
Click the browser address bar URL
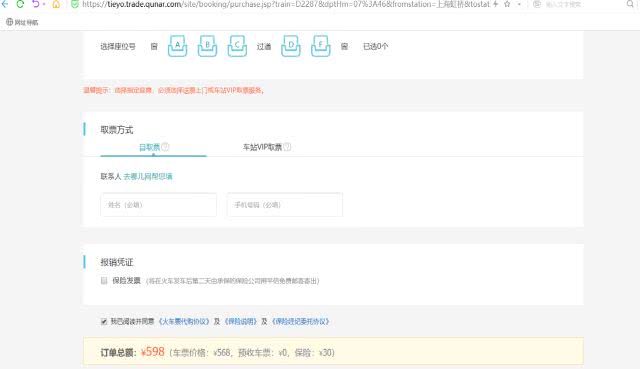point(286,4)
